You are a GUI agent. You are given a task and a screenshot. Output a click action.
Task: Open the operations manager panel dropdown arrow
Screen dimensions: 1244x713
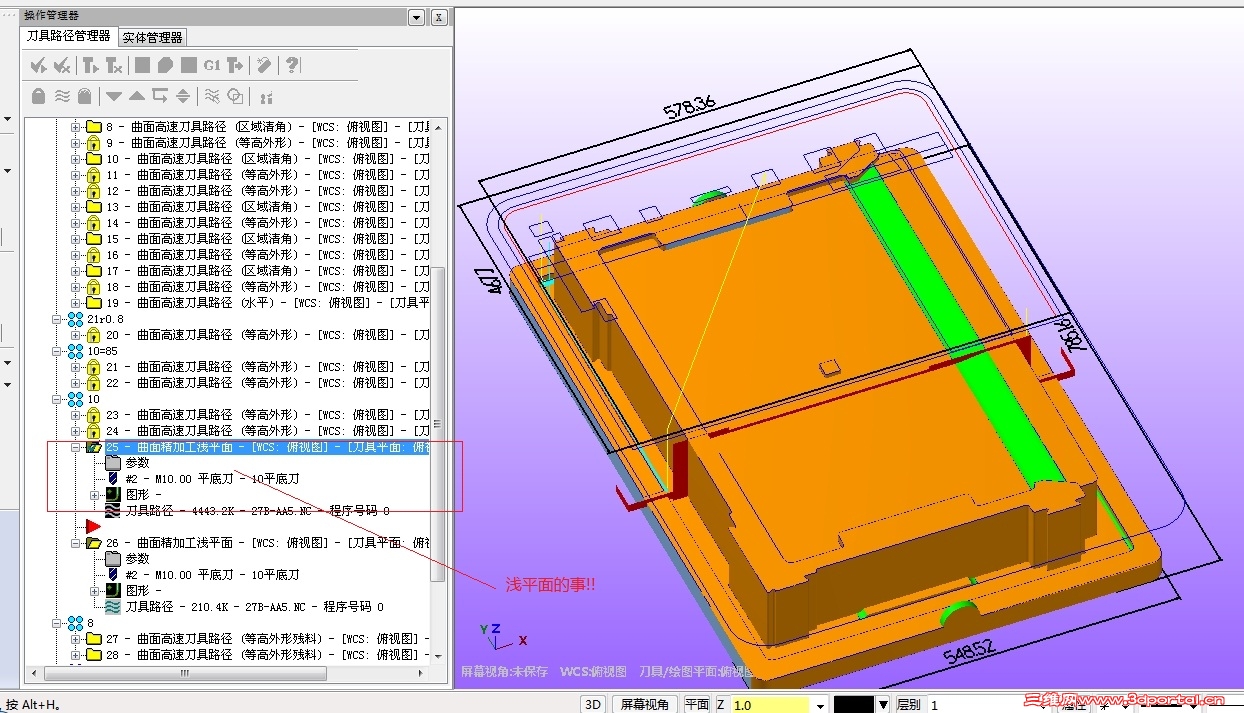416,17
